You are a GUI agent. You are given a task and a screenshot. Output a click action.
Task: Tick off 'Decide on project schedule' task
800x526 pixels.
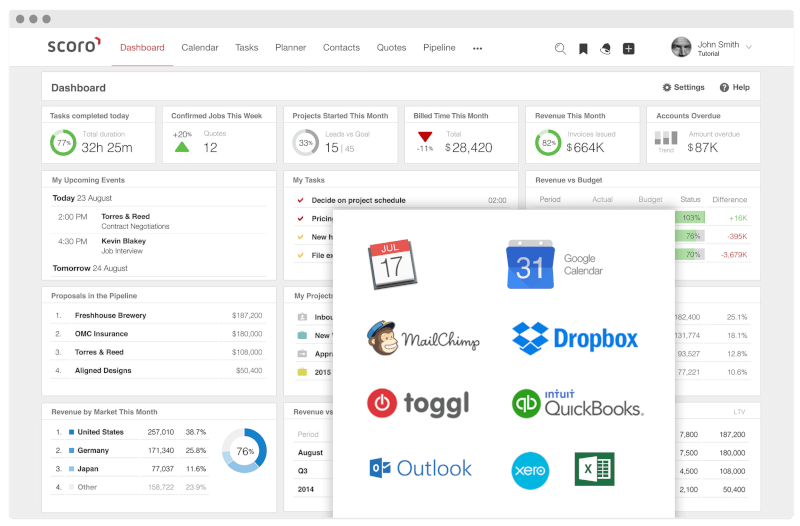(301, 200)
